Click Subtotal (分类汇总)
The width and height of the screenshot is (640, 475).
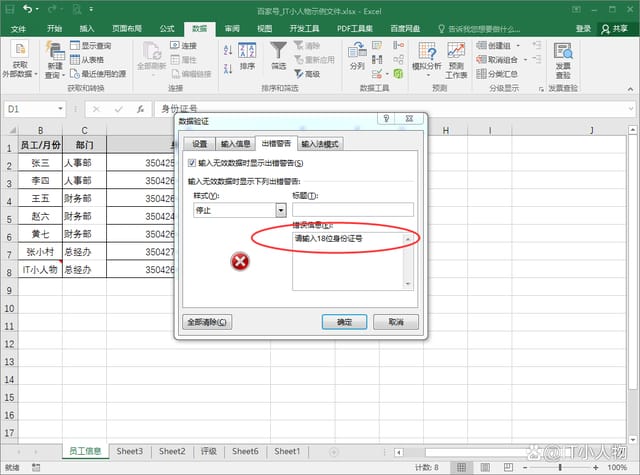(497, 74)
